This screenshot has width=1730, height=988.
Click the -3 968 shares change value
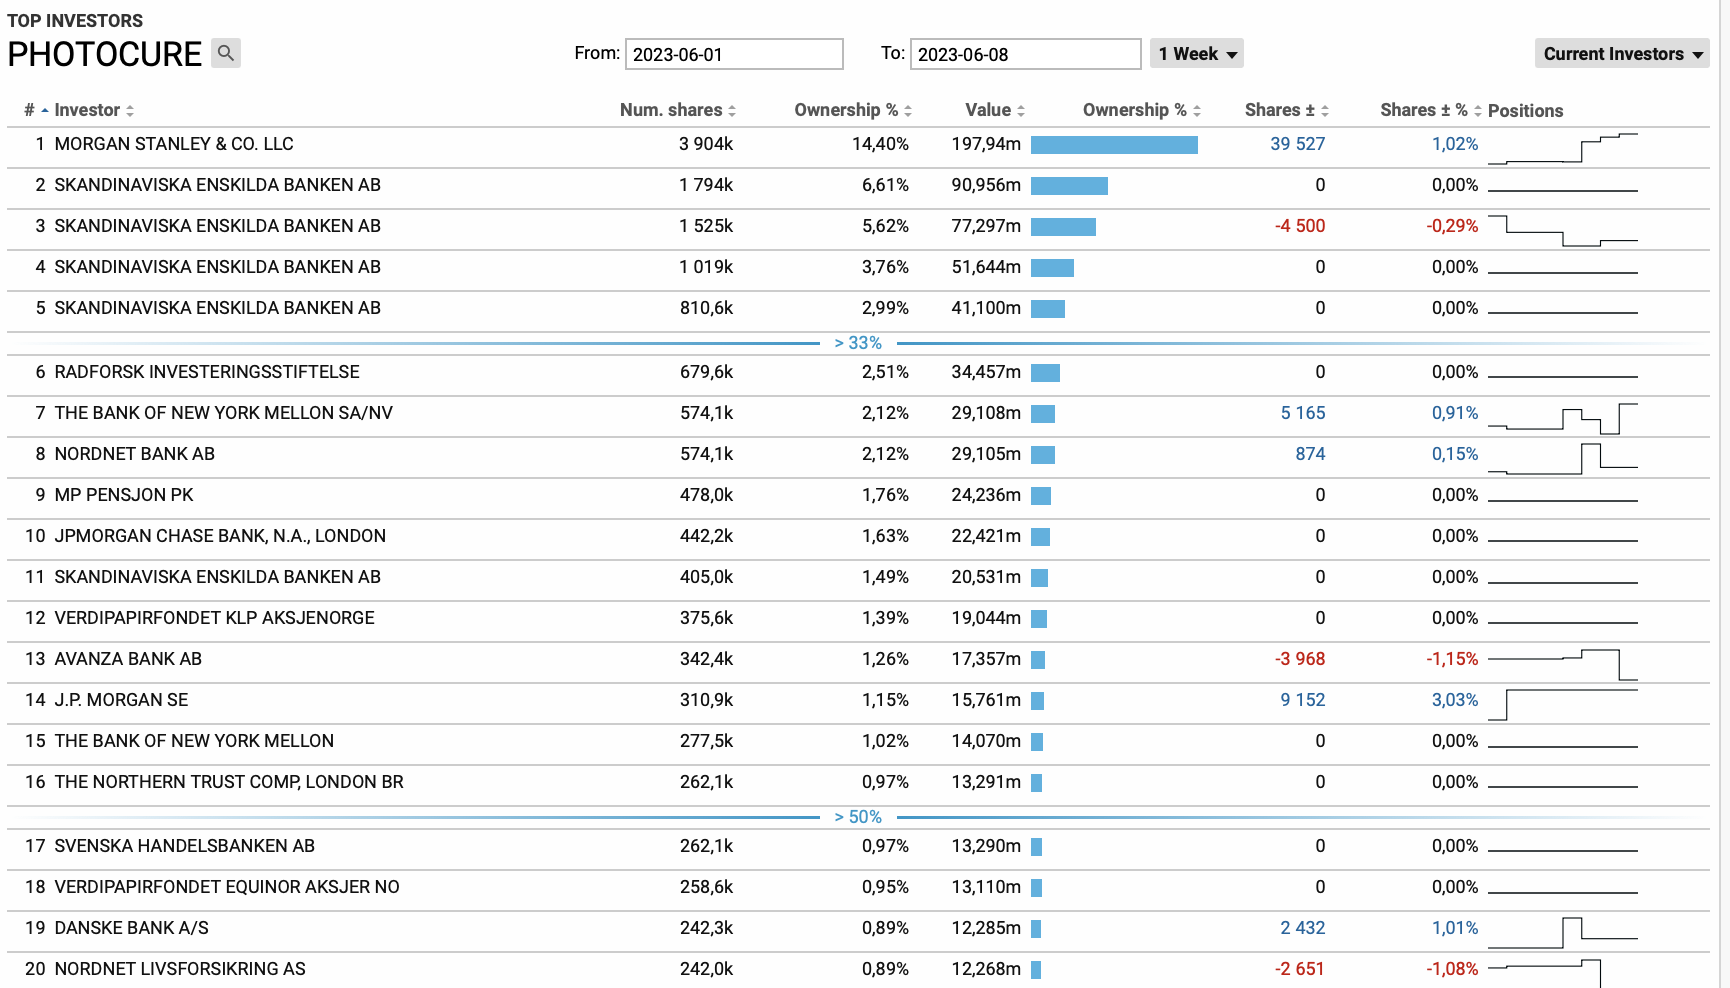pyautogui.click(x=1300, y=659)
